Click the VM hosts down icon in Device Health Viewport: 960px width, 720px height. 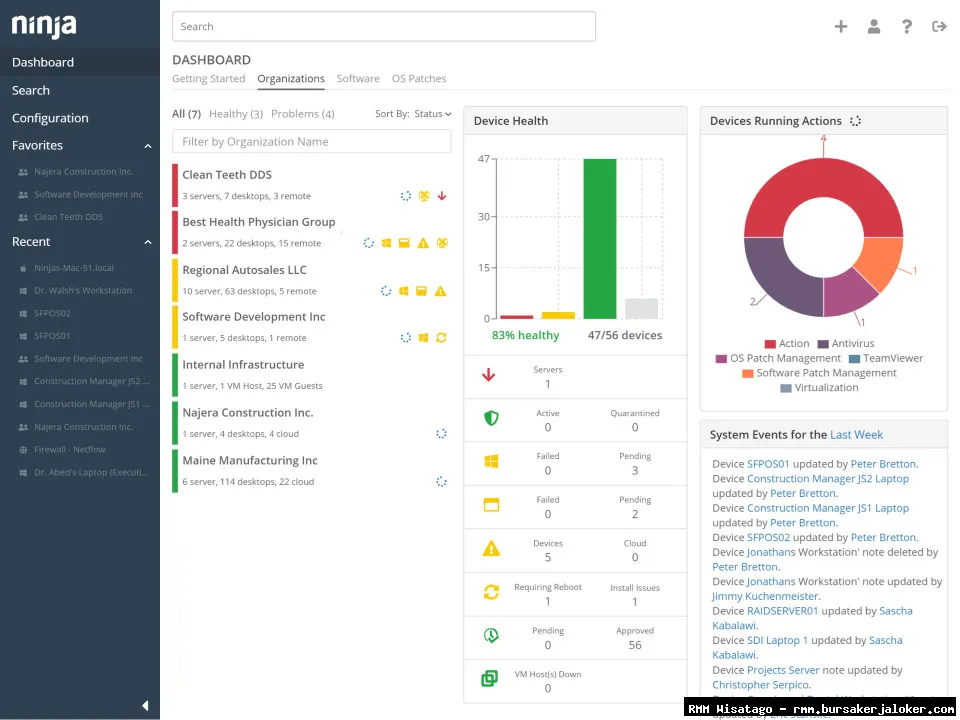(x=489, y=678)
